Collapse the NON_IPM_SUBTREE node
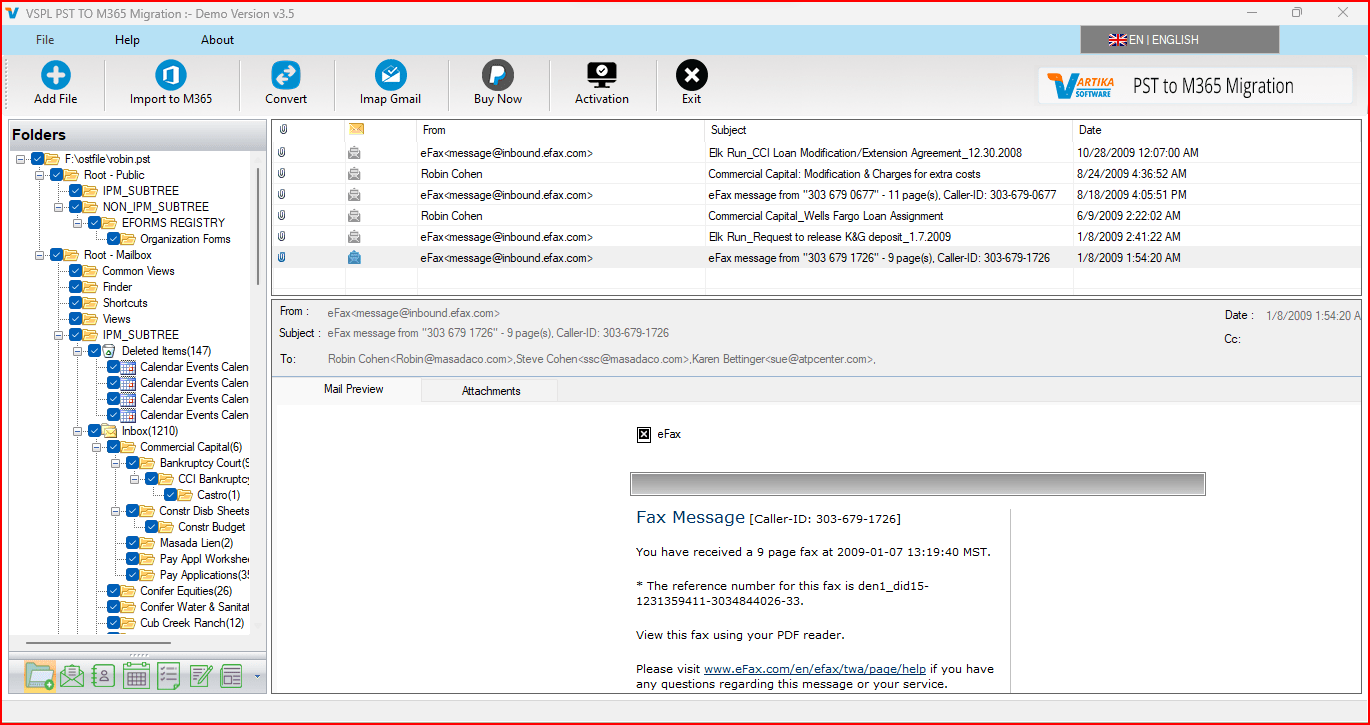 (x=59, y=207)
